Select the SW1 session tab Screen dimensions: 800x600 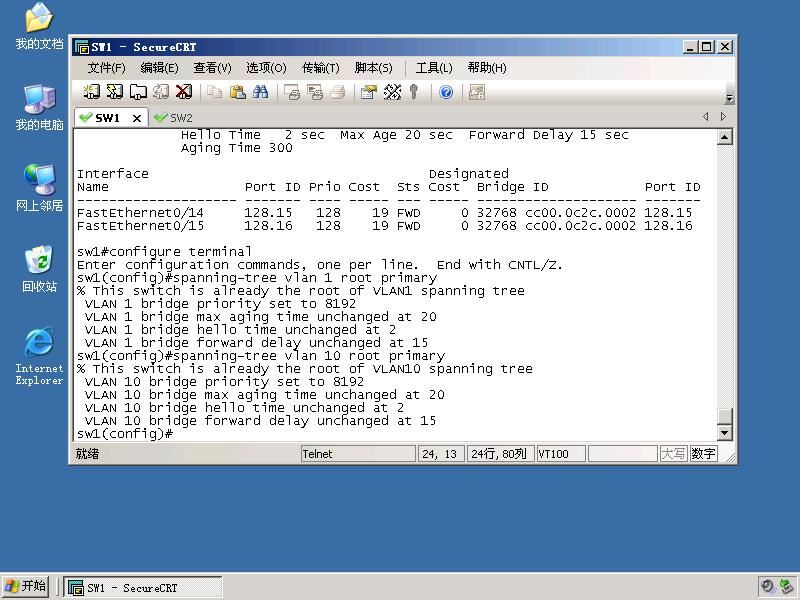(x=106, y=118)
